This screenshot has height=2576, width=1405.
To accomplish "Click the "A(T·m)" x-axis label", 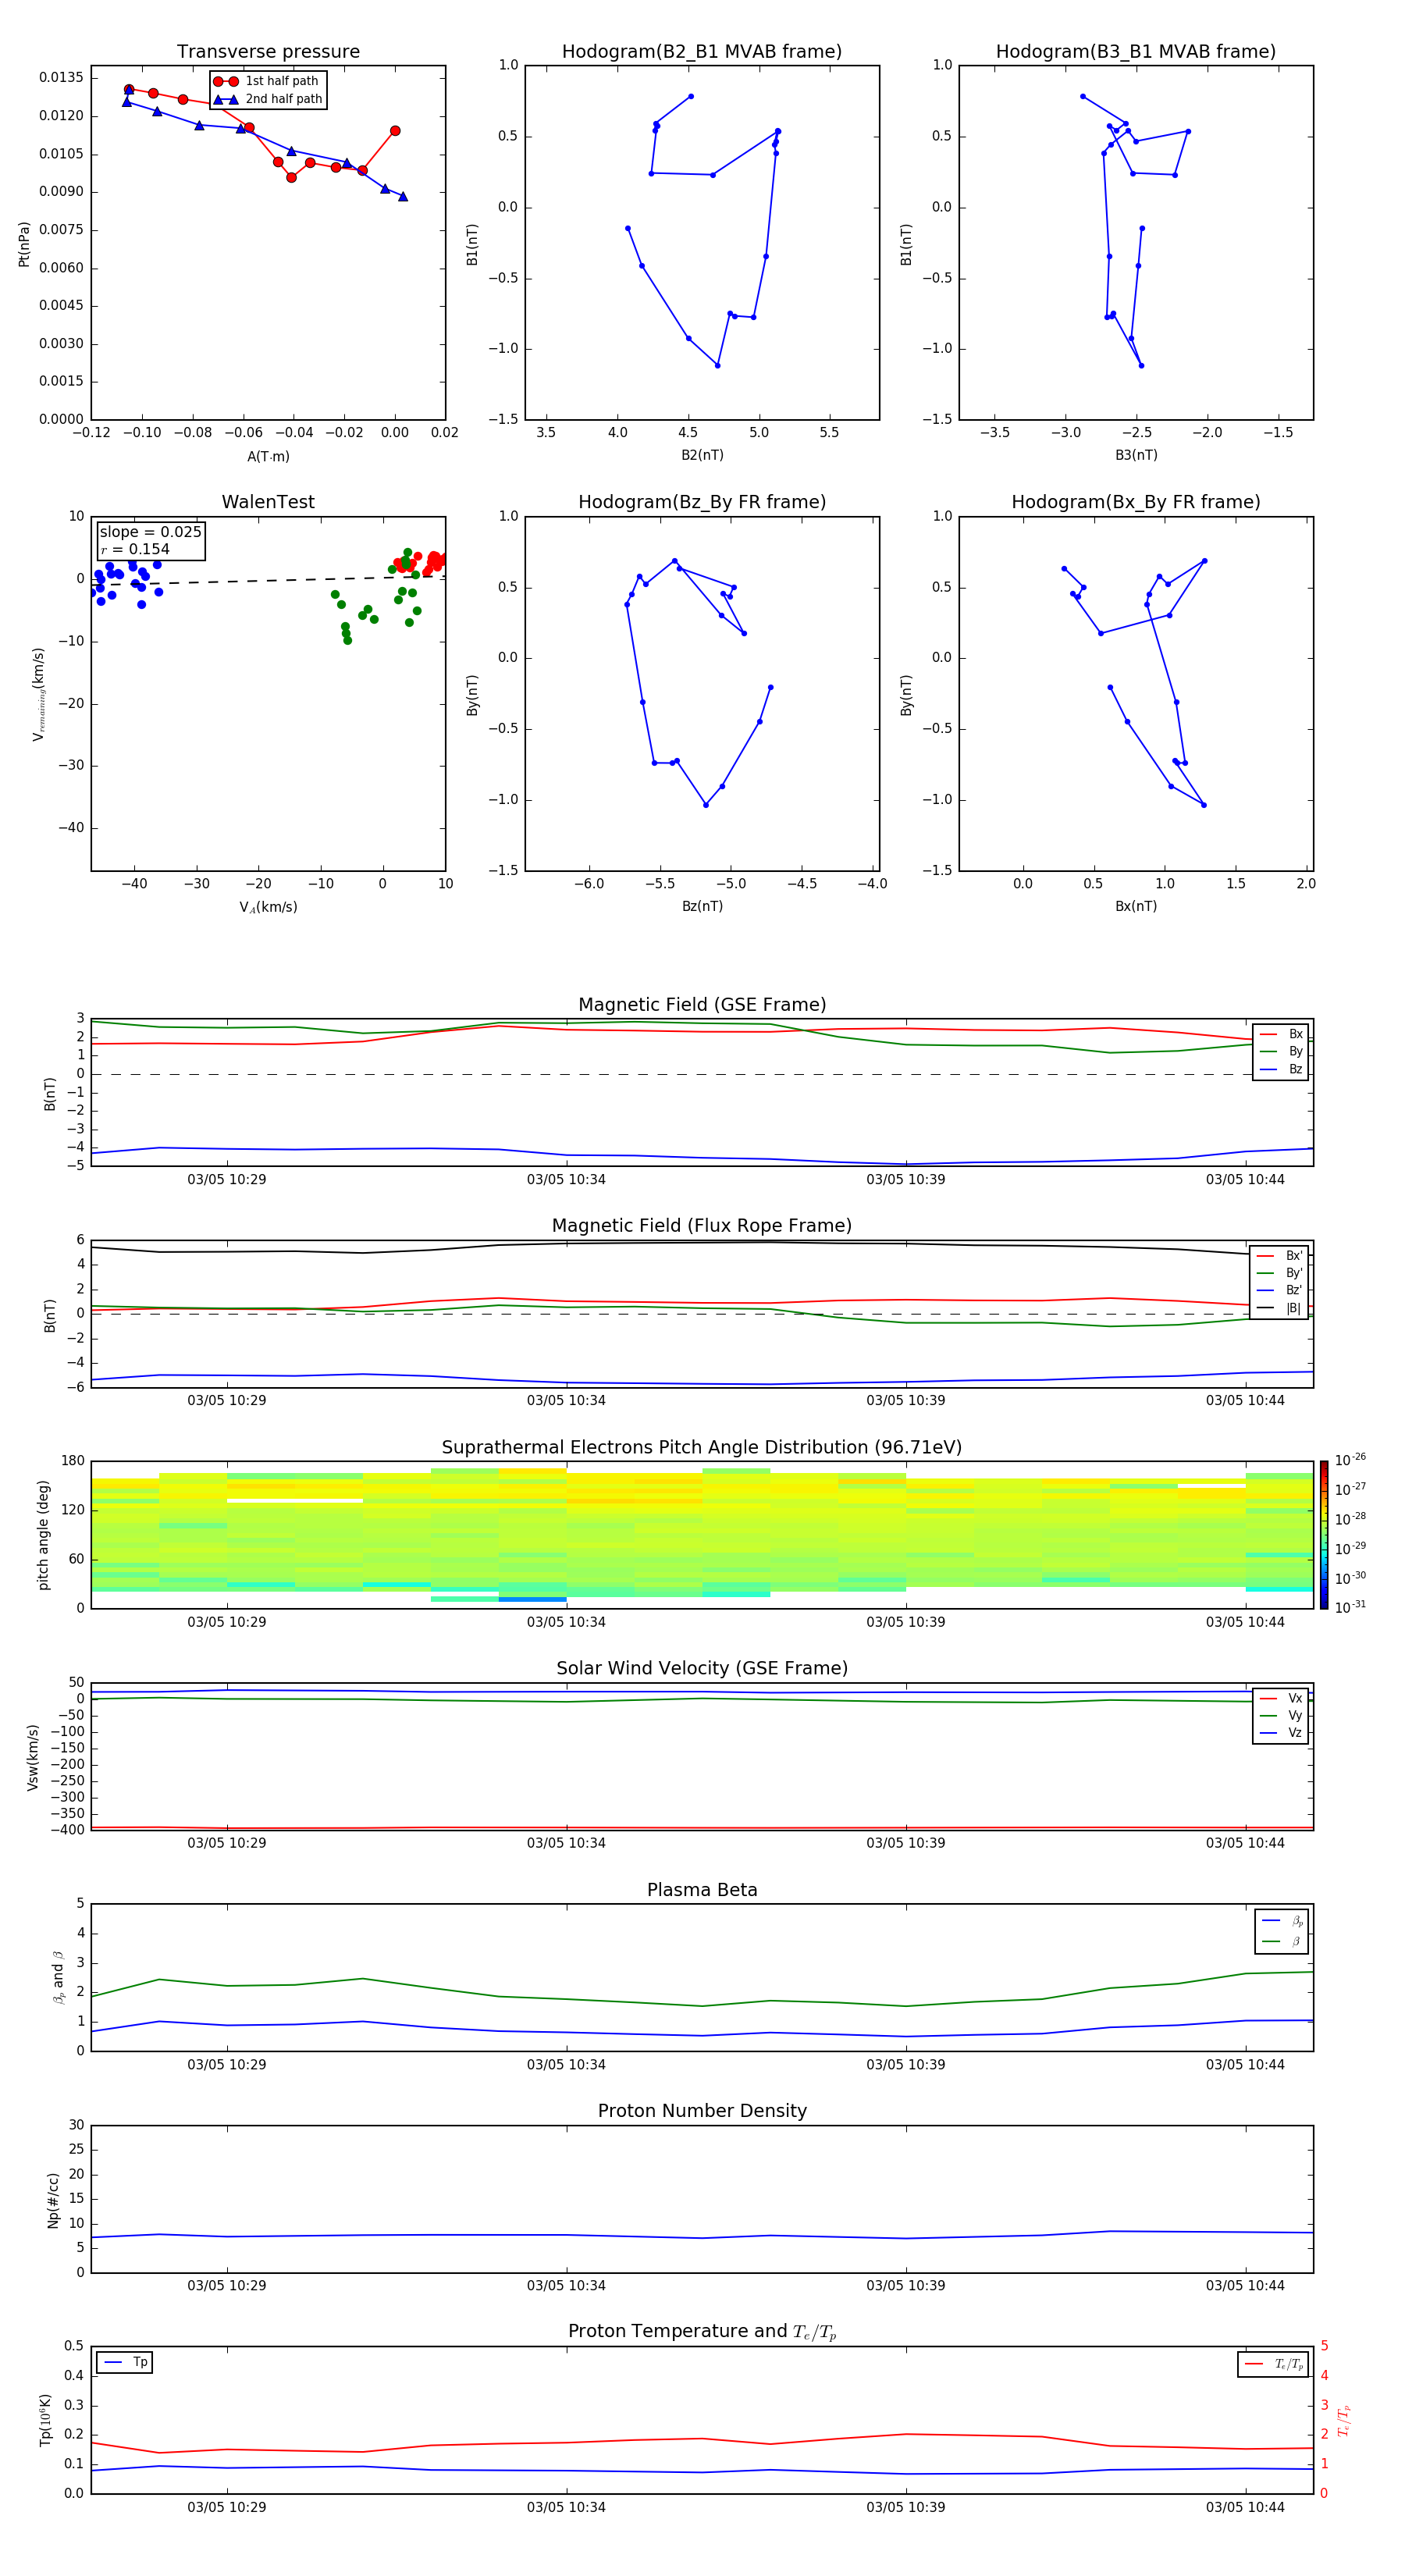I will (x=268, y=457).
